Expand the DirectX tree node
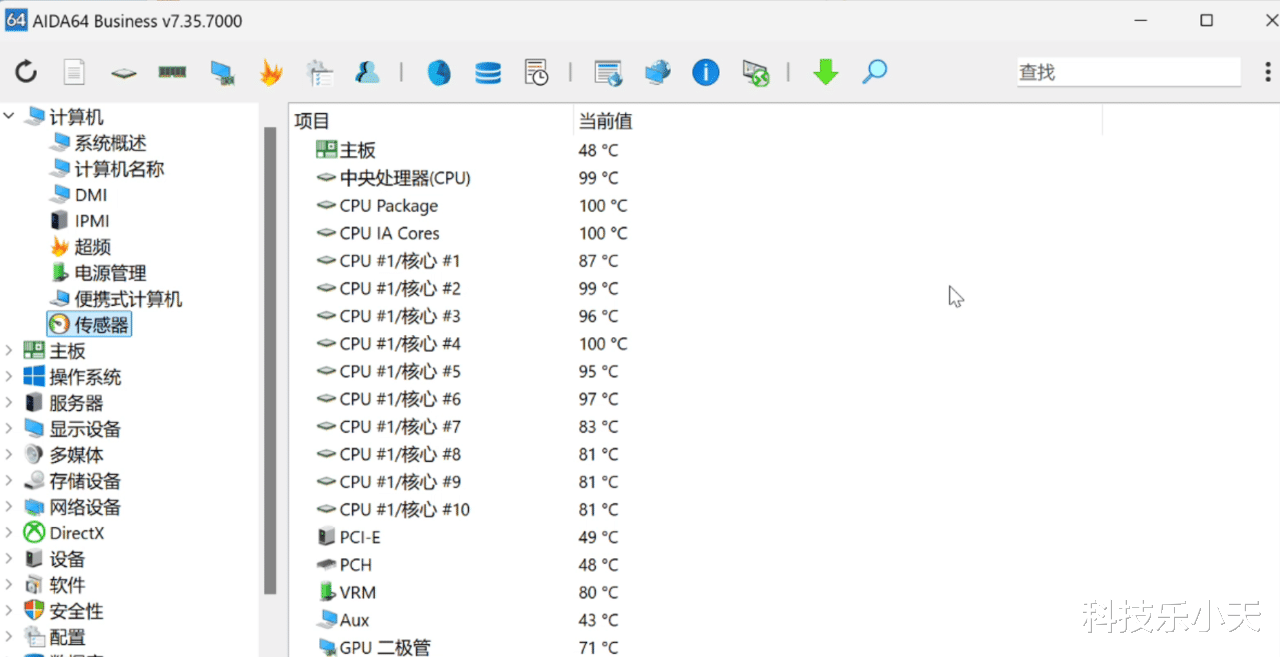This screenshot has height=657, width=1280. pos(9,533)
